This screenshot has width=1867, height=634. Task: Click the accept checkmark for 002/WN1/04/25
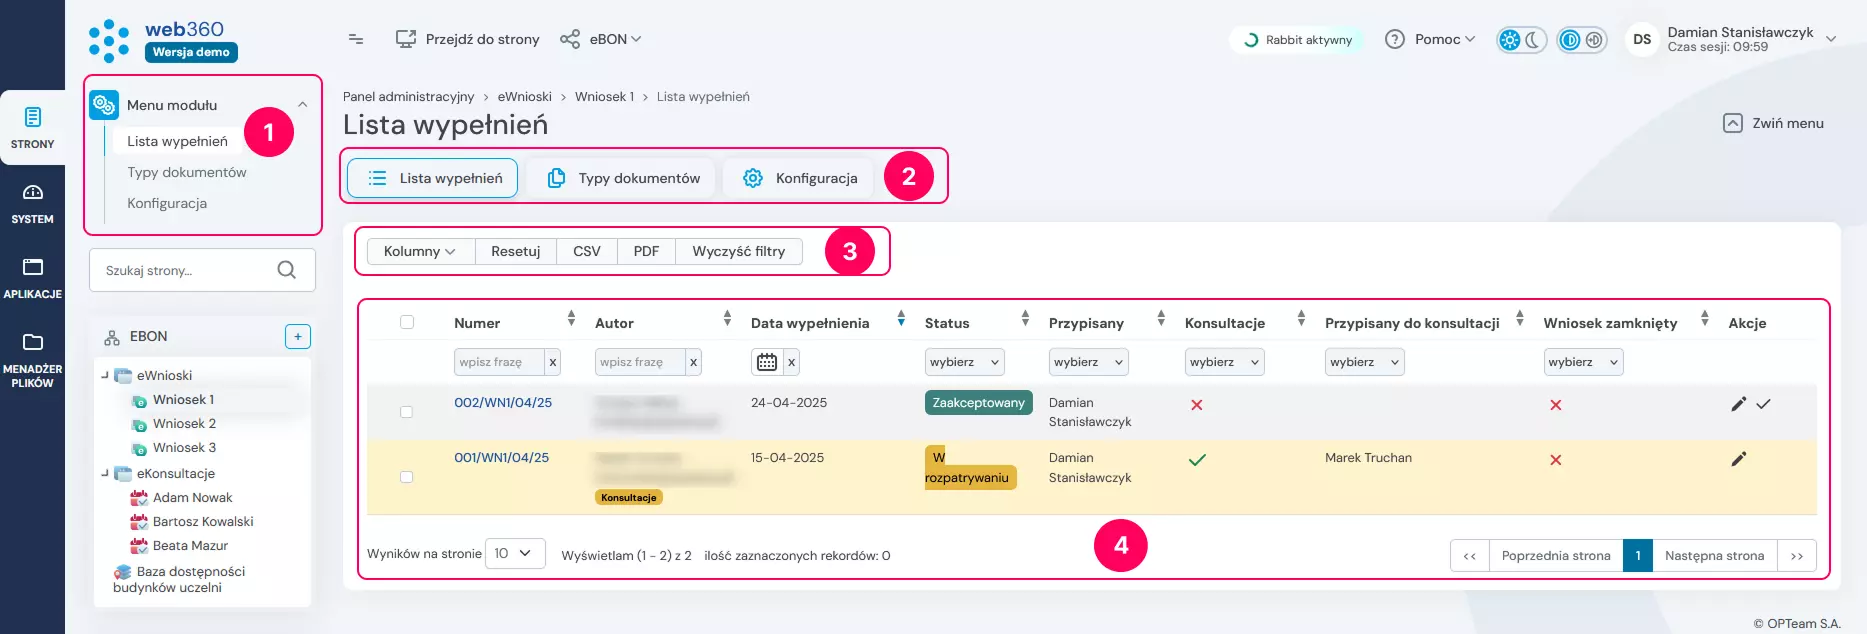(x=1763, y=404)
